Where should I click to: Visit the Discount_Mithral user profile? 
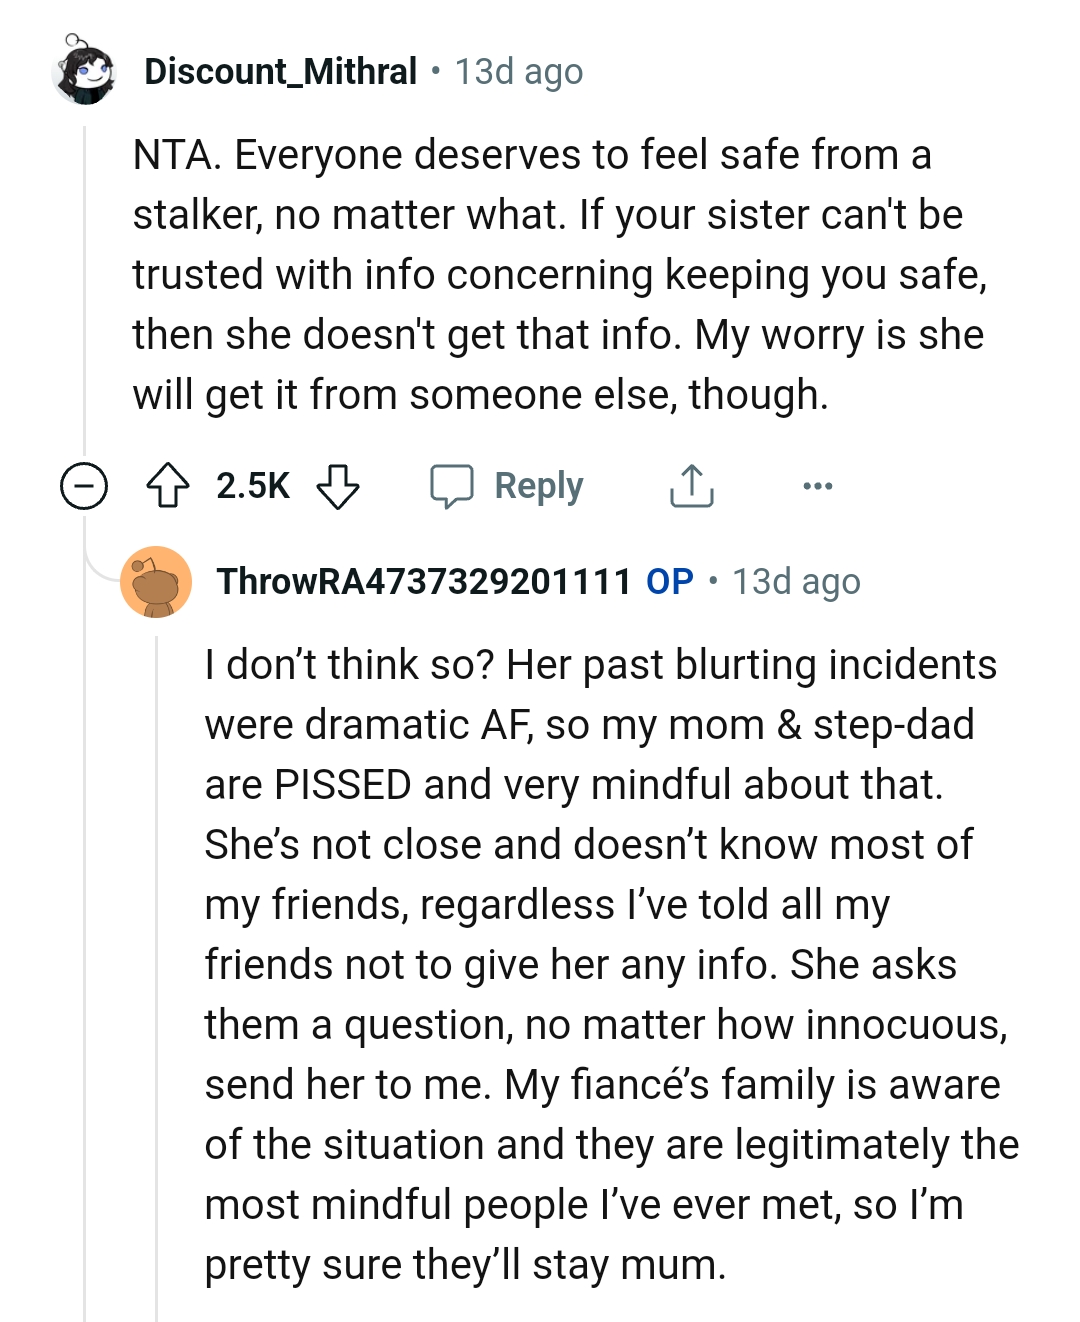pyautogui.click(x=280, y=72)
